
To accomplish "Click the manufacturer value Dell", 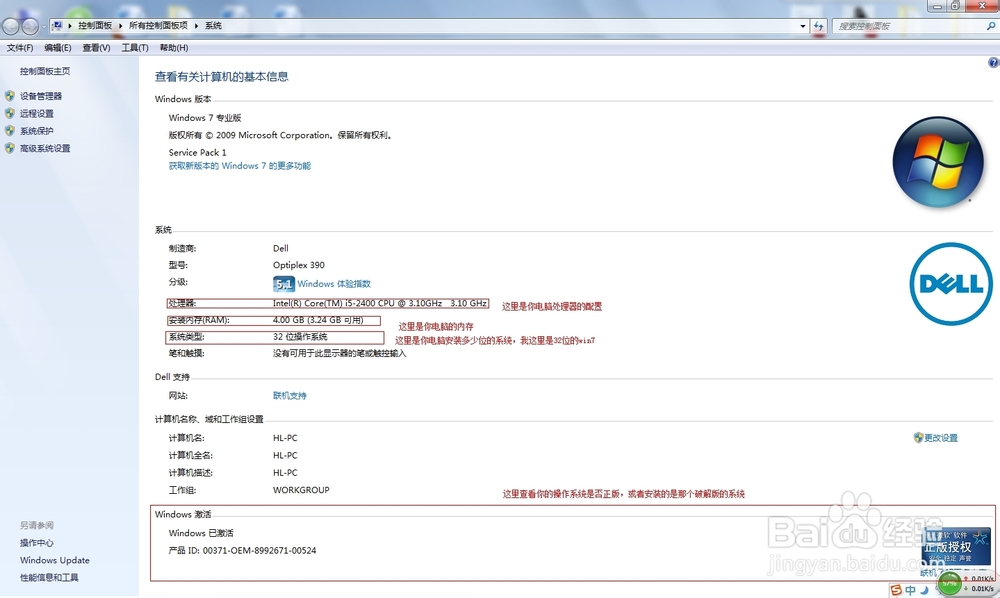I will tap(281, 249).
